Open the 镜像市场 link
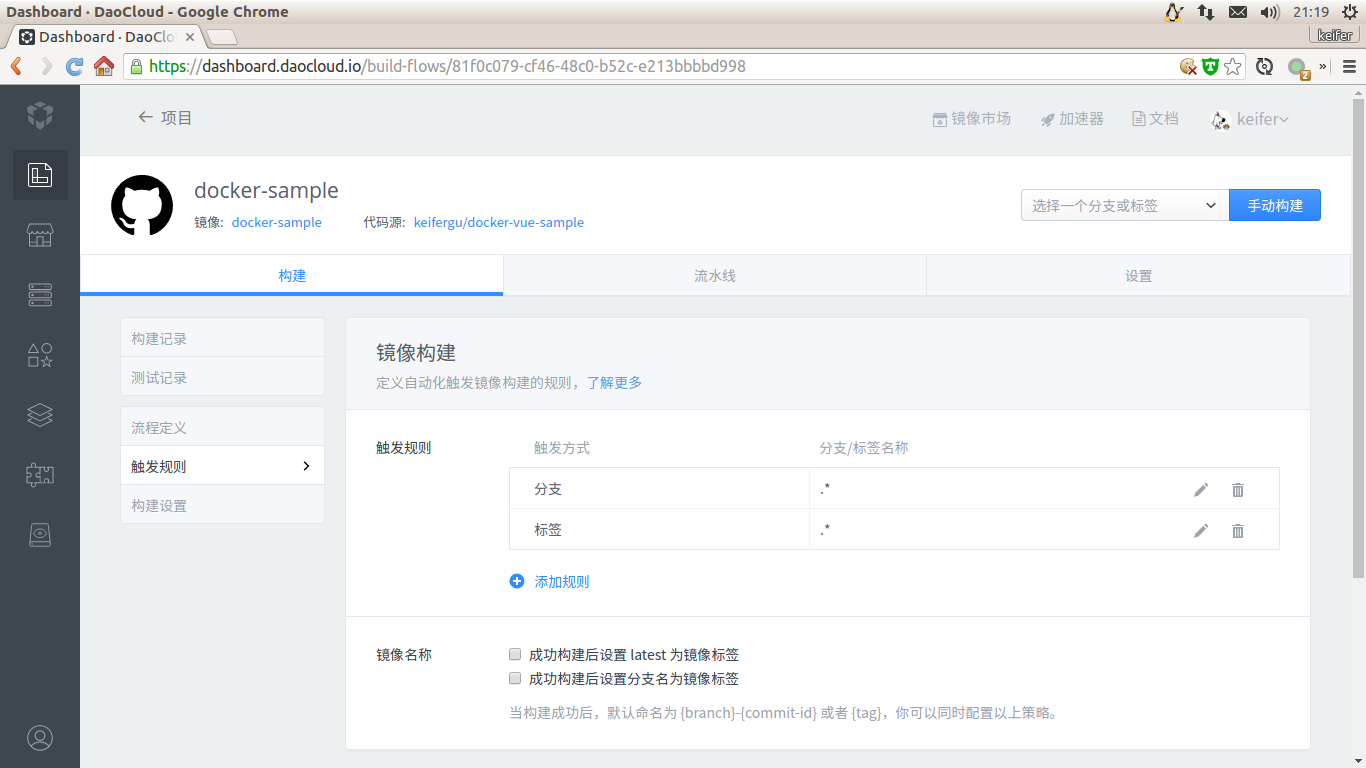This screenshot has height=768, width=1366. tap(971, 119)
